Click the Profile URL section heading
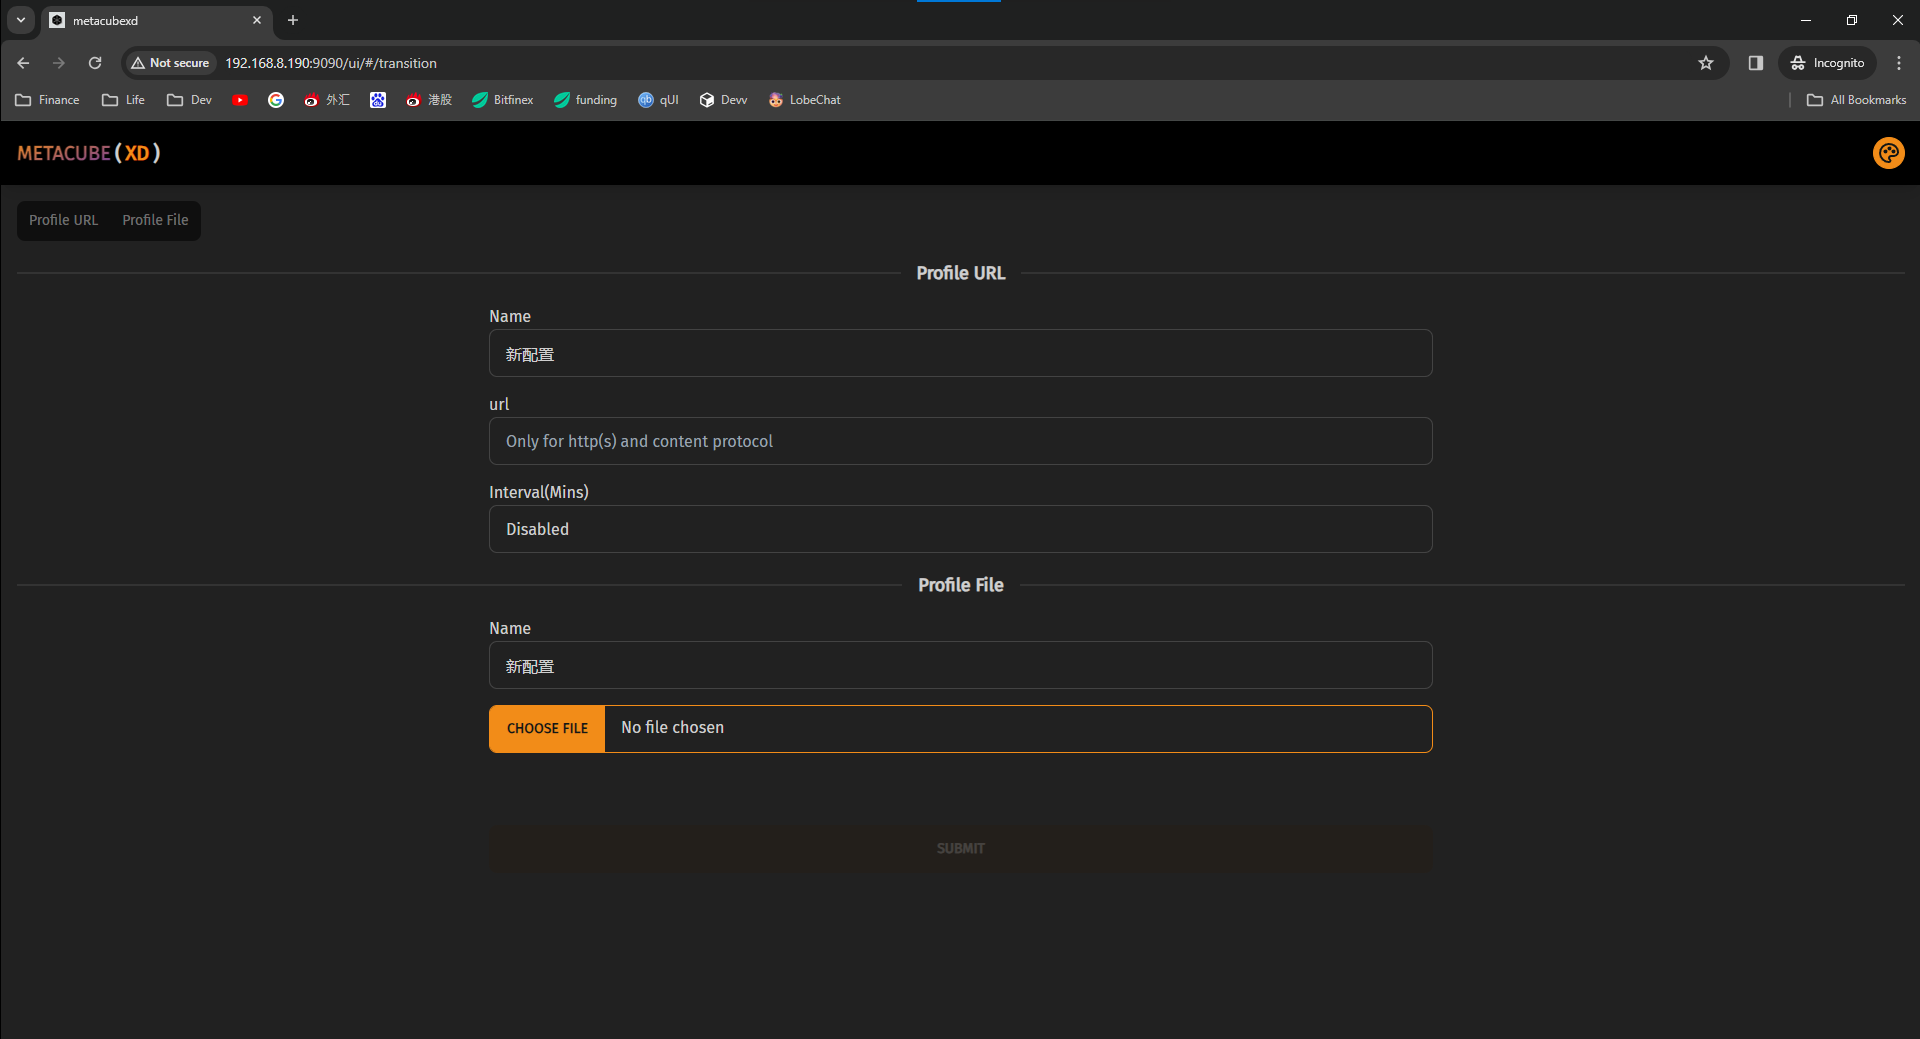This screenshot has width=1920, height=1039. click(x=960, y=273)
